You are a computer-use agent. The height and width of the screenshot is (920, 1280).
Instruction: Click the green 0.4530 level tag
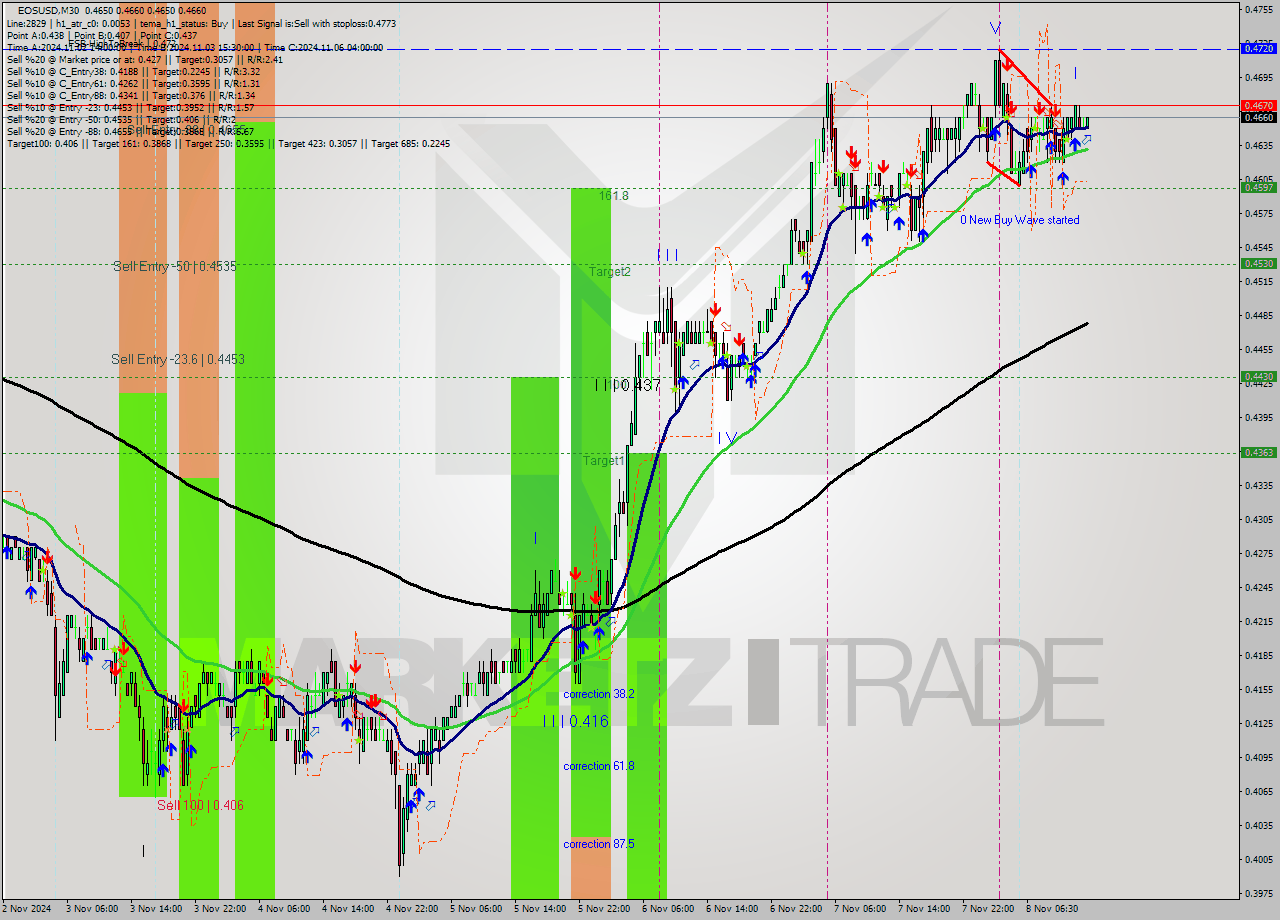(1258, 264)
